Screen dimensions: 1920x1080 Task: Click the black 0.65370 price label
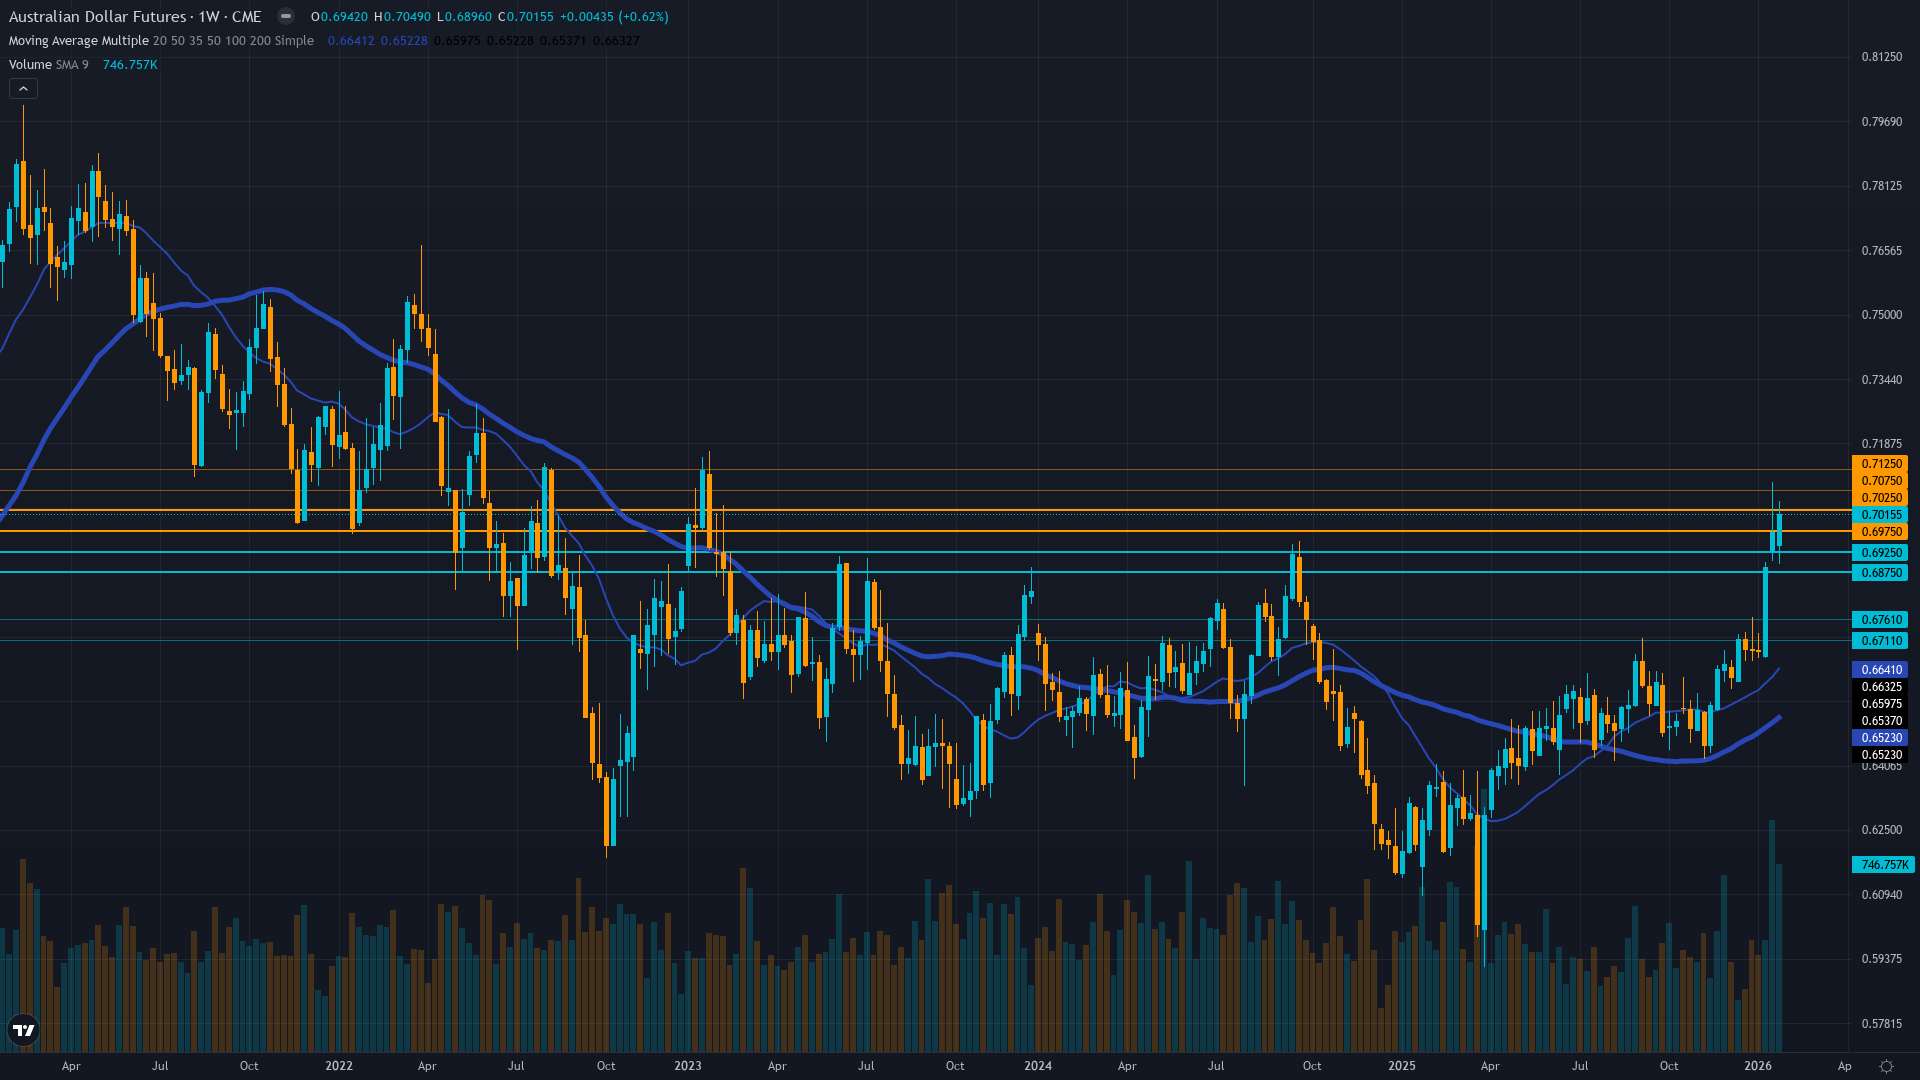click(x=1880, y=721)
